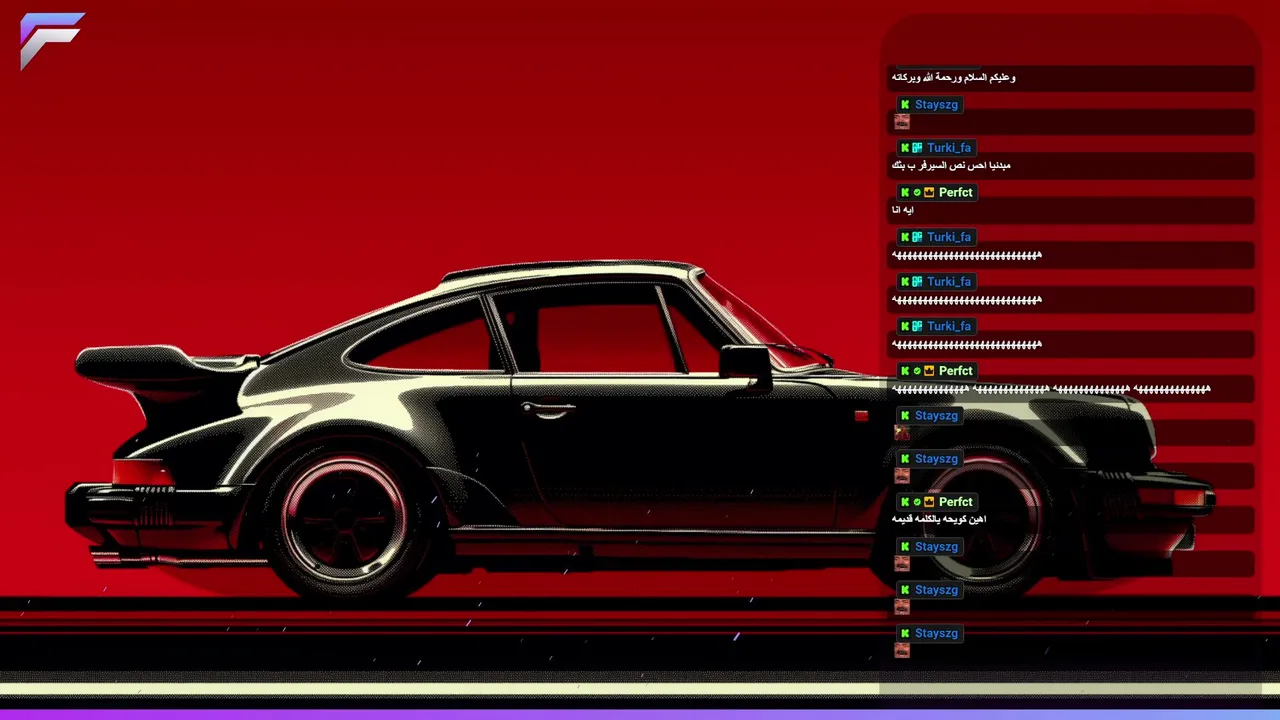This screenshot has width=1280, height=720.
Task: Select the chat message "ايه انا"
Action: click(902, 210)
